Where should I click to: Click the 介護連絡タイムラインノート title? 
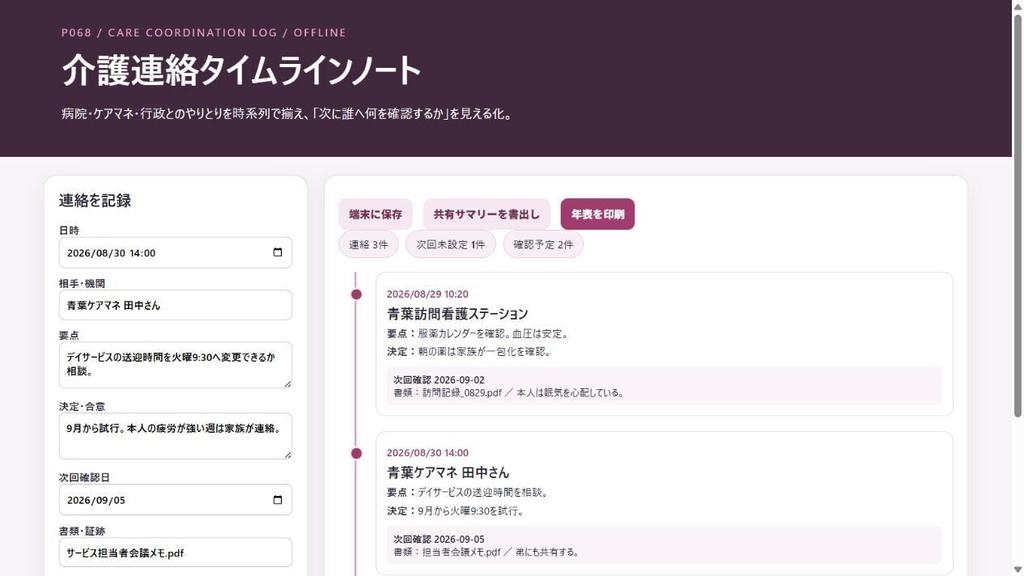(242, 70)
